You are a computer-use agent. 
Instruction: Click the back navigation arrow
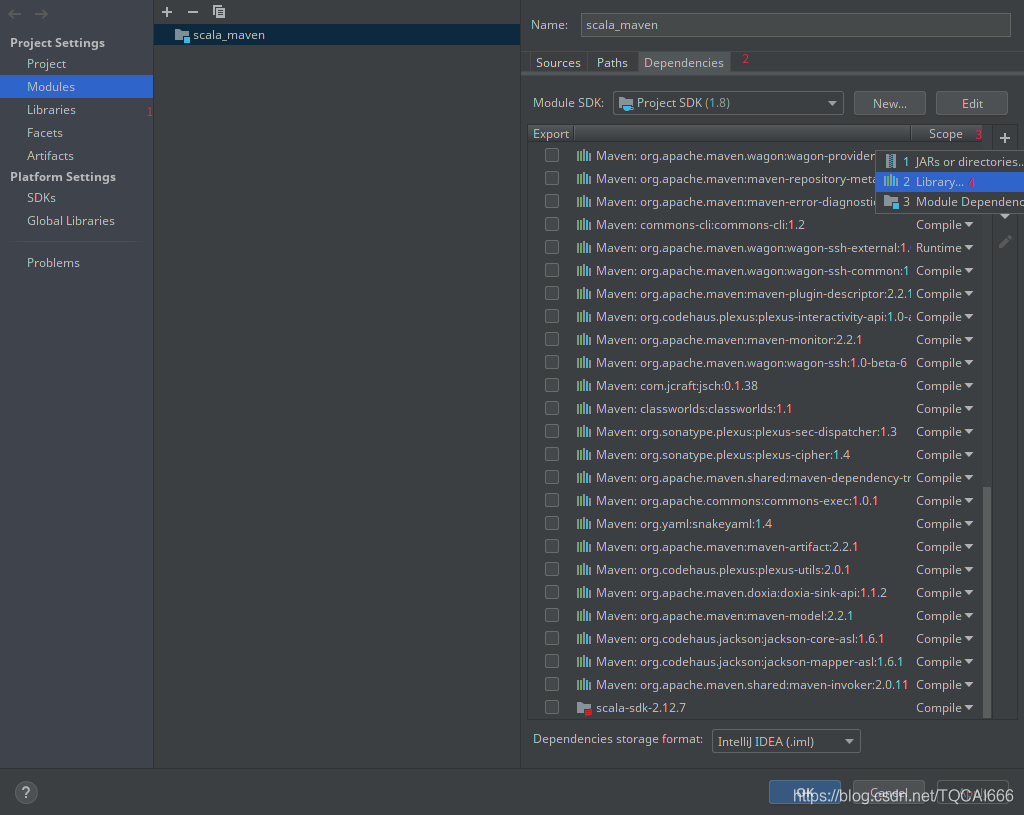tap(14, 14)
